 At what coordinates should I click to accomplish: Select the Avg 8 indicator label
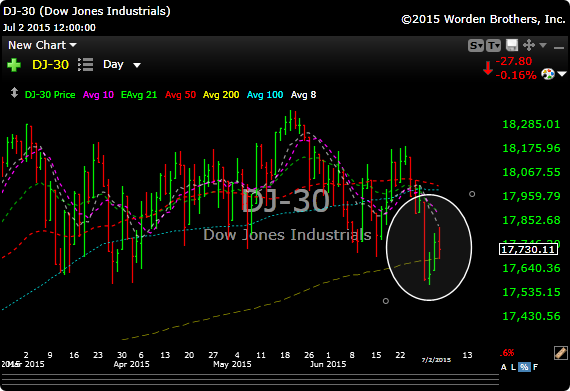[304, 95]
